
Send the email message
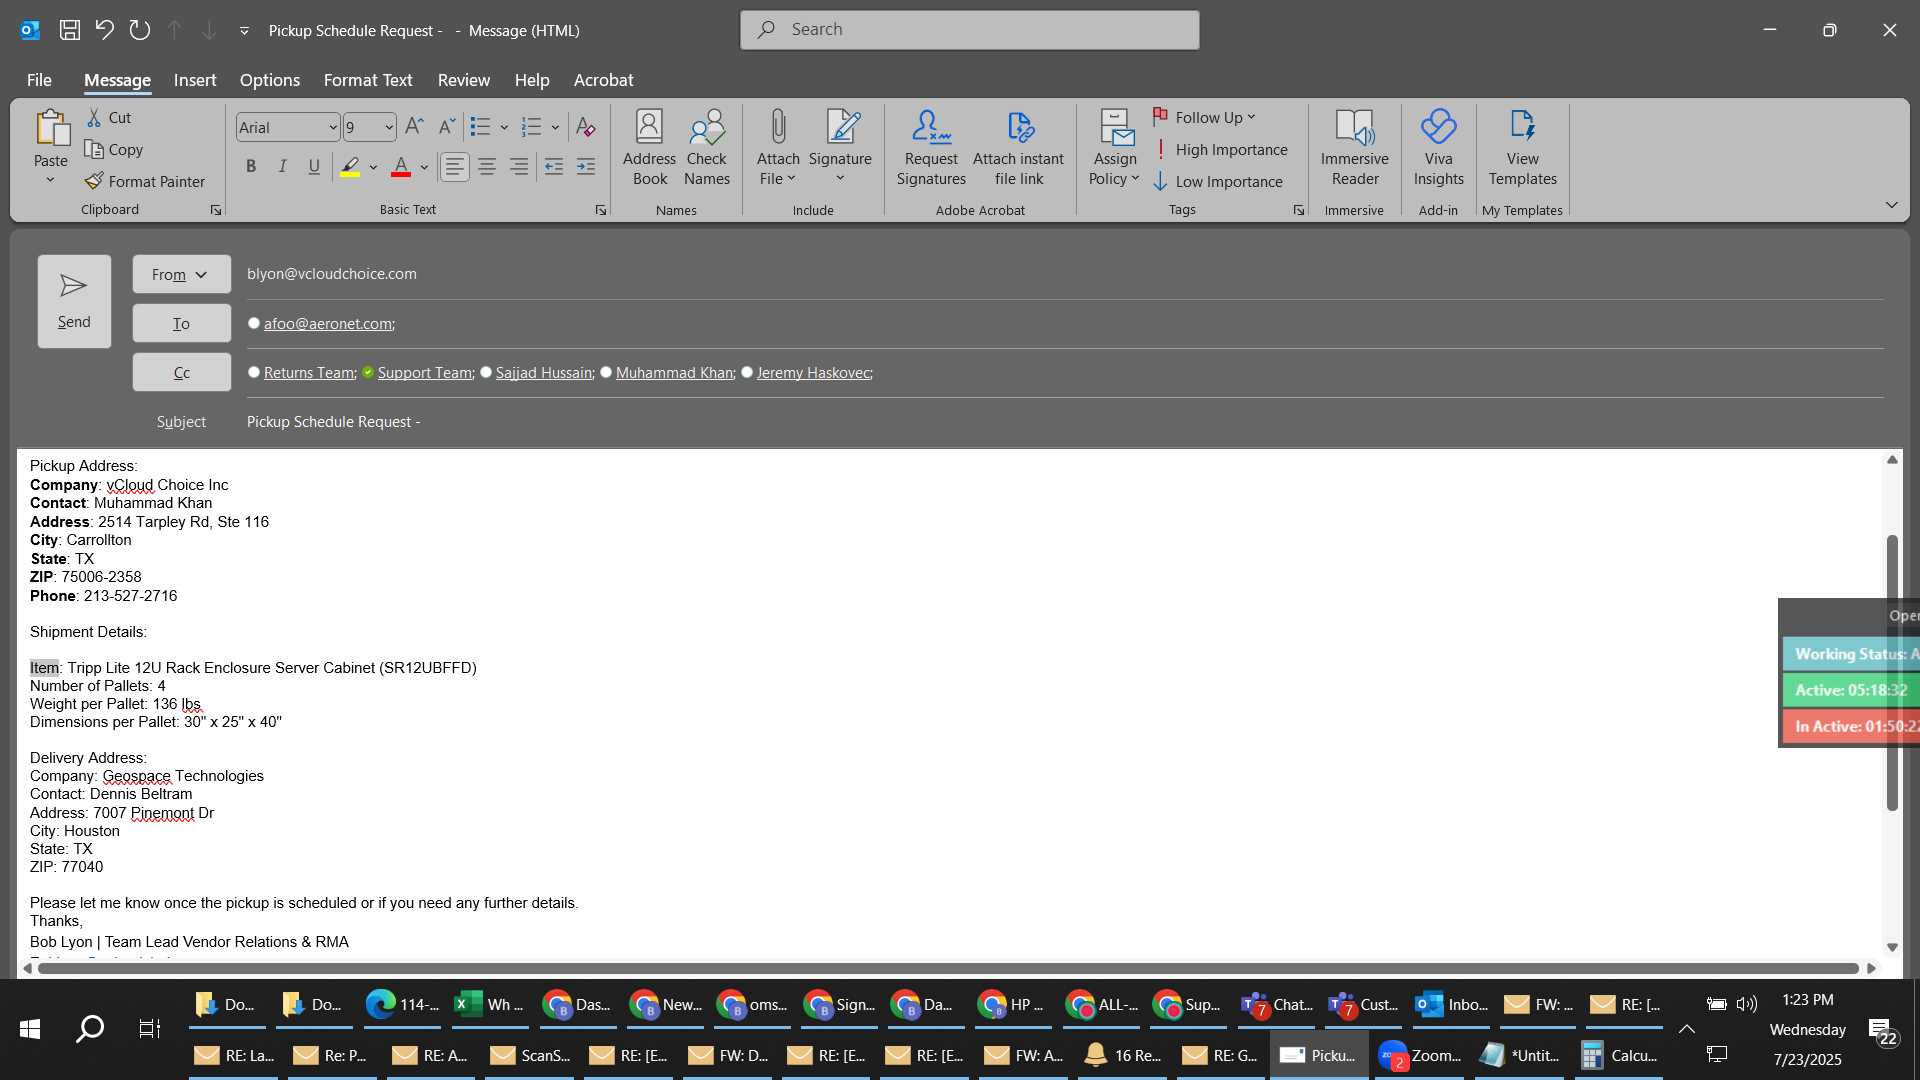pos(74,301)
